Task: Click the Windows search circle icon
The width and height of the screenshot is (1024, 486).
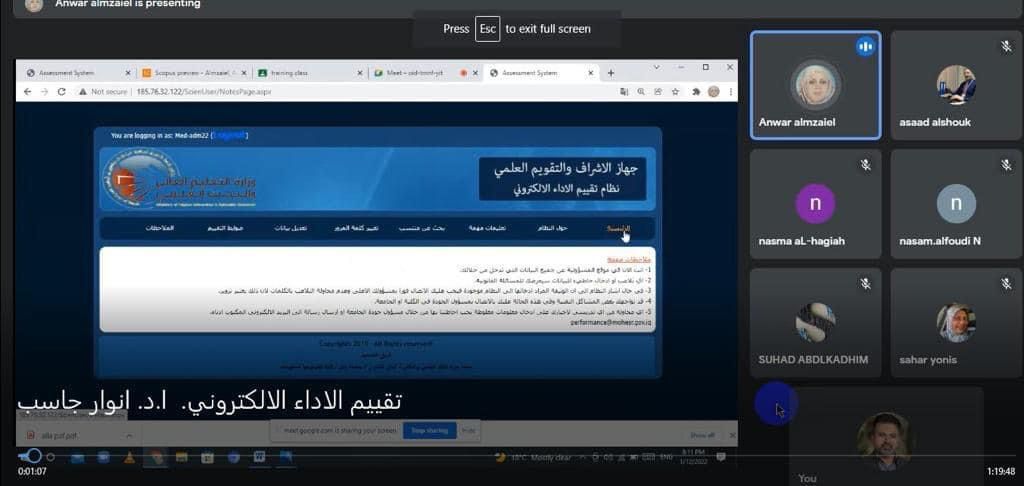Action: [50, 457]
